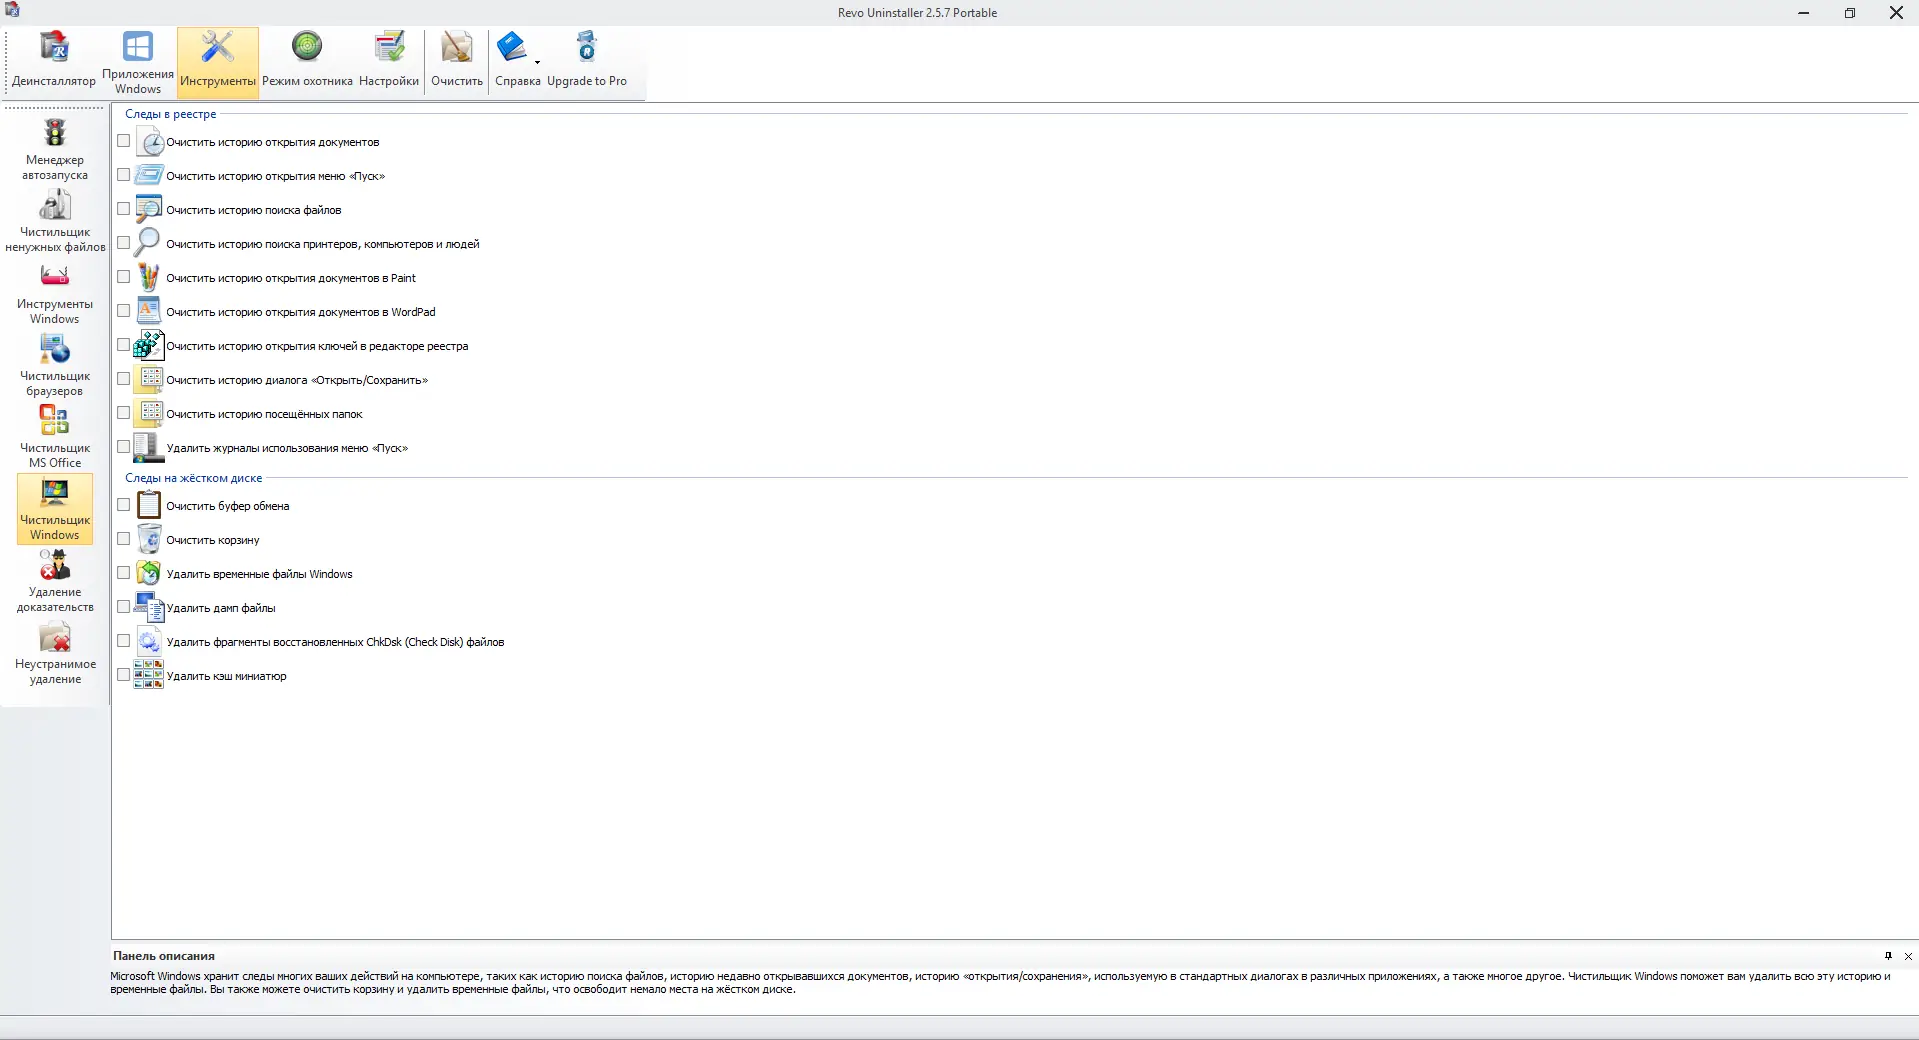This screenshot has height=1040, width=1919.
Task: Enable the Очистить буфер обмена checkbox
Action: pyautogui.click(x=124, y=505)
